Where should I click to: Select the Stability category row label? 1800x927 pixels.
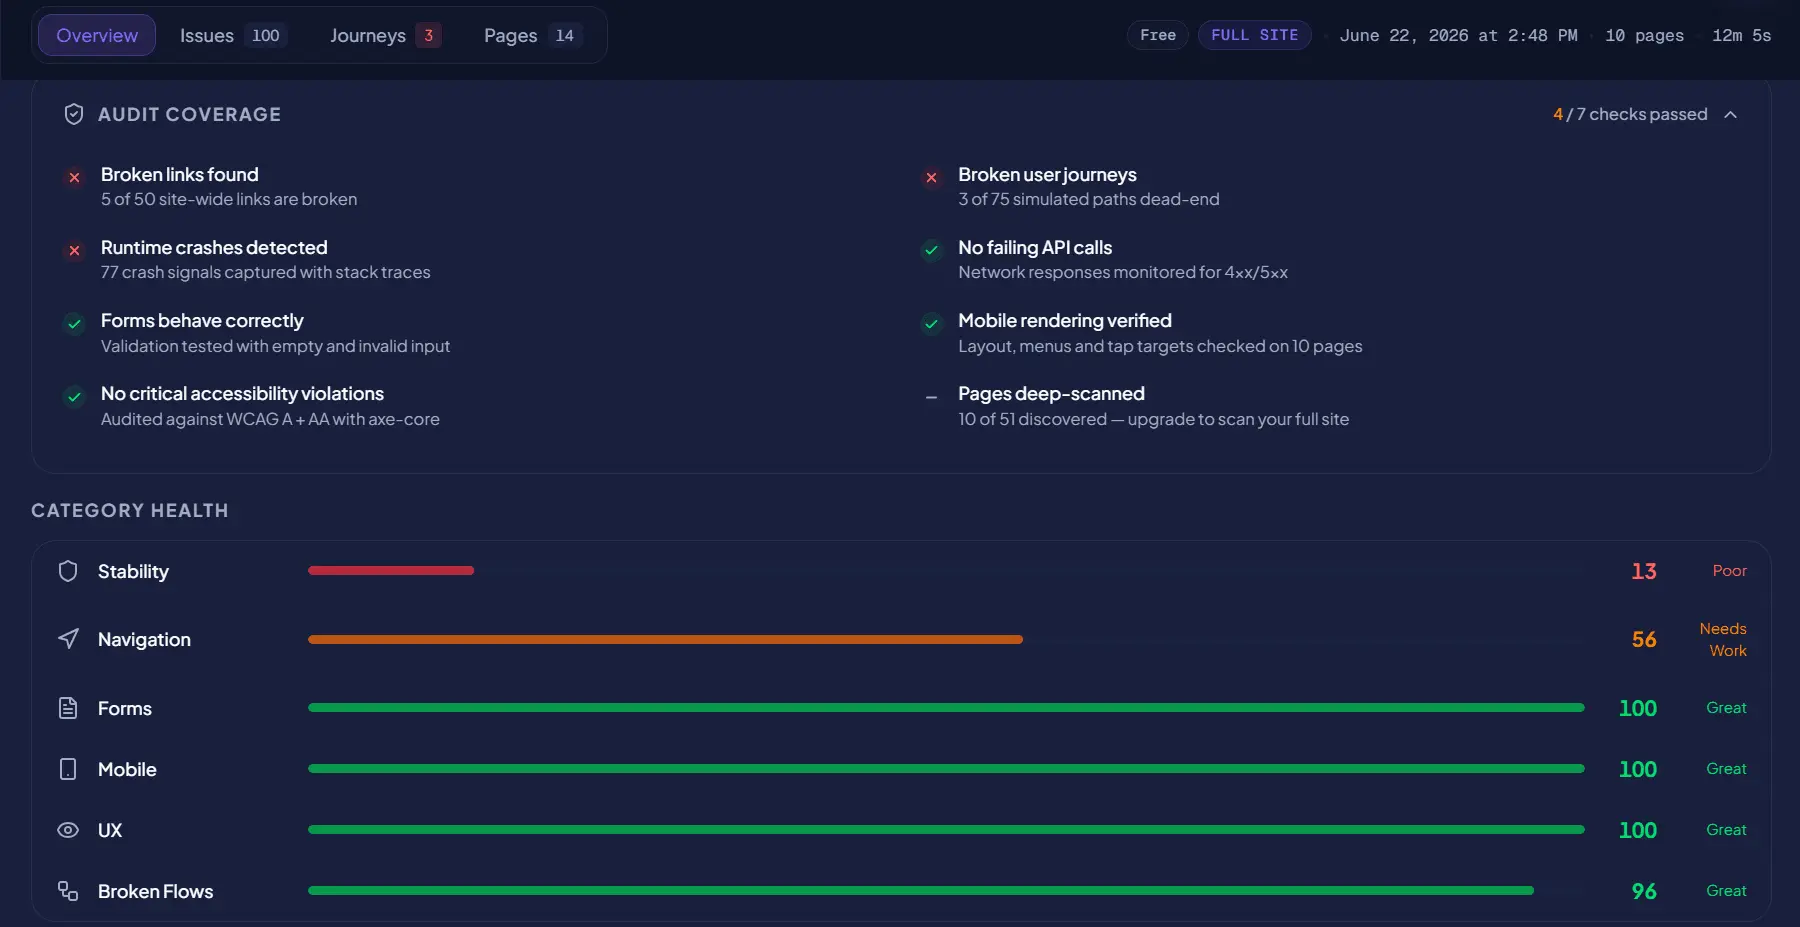pos(133,571)
